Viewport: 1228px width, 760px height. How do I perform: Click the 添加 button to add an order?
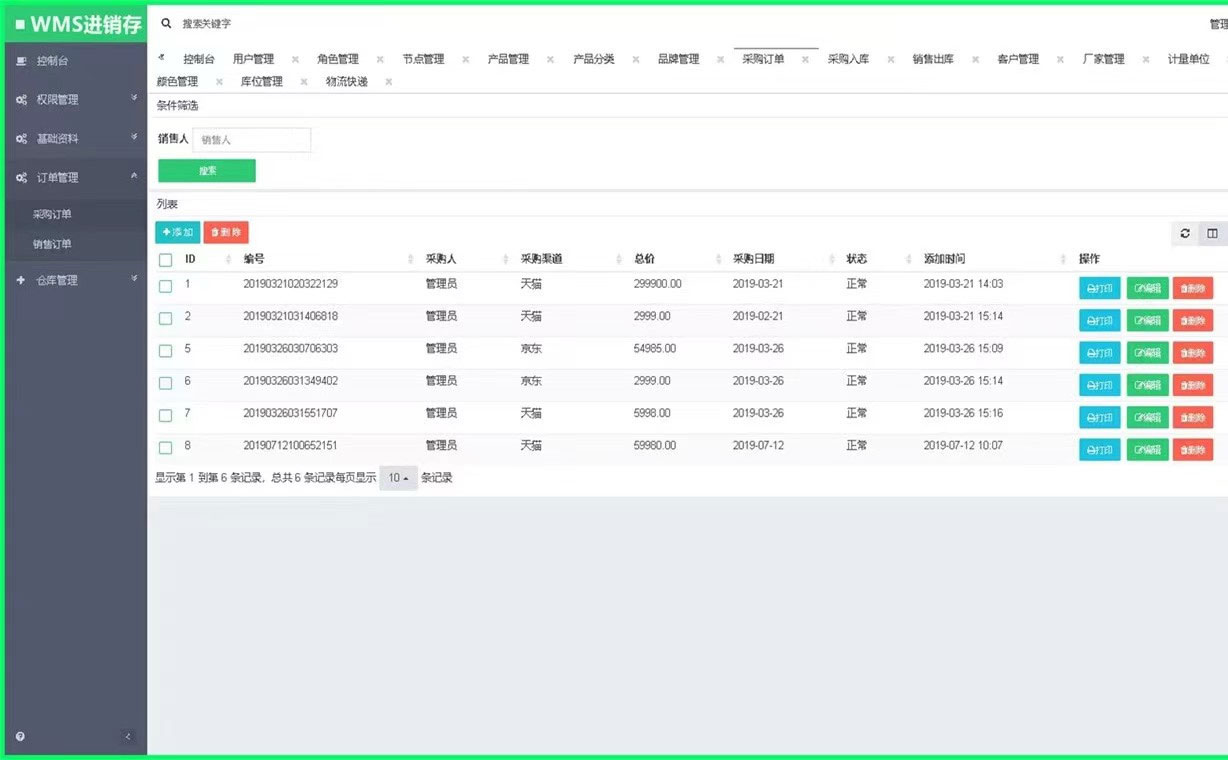(177, 232)
